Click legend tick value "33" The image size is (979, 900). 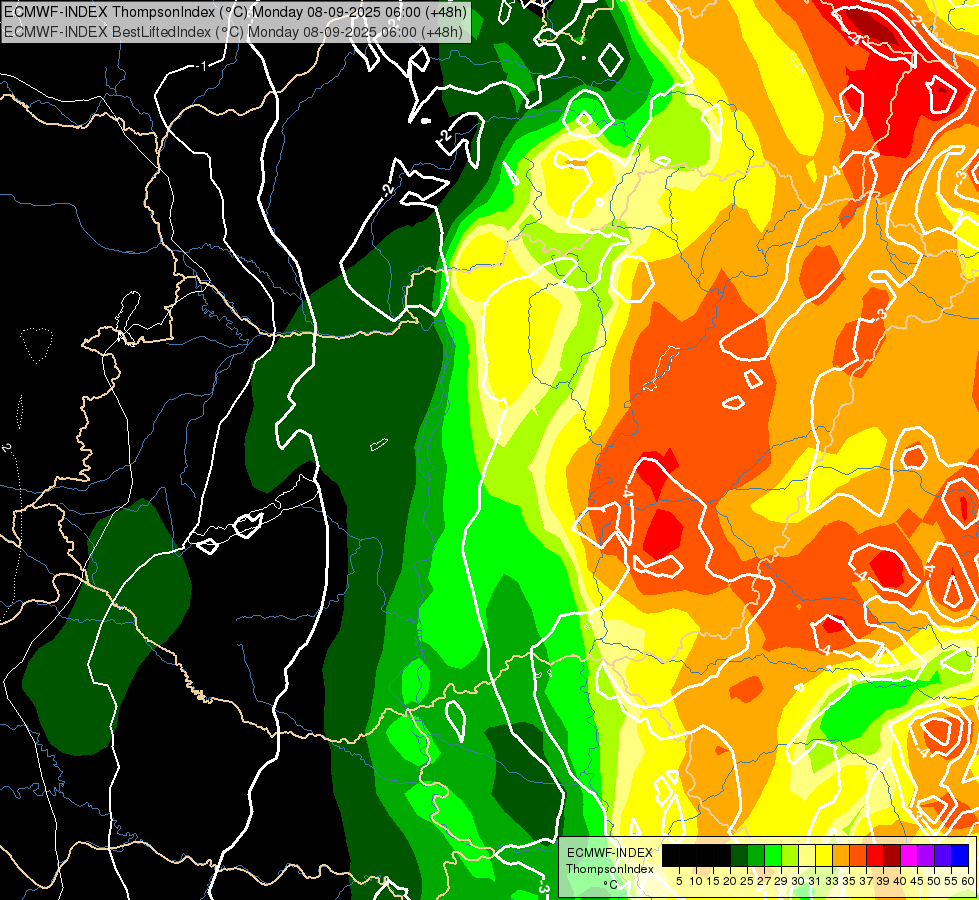(832, 881)
